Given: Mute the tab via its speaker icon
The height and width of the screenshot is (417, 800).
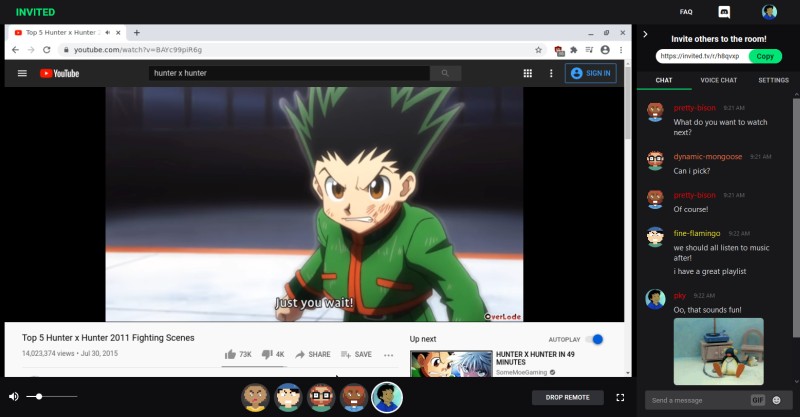Looking at the screenshot, I should [x=108, y=33].
